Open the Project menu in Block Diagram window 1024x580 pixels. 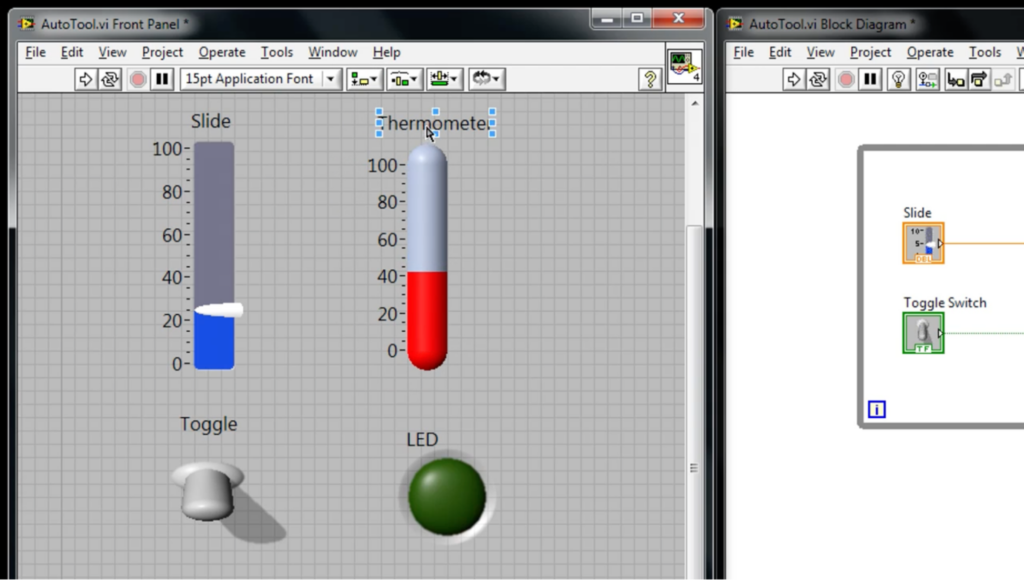(x=870, y=52)
